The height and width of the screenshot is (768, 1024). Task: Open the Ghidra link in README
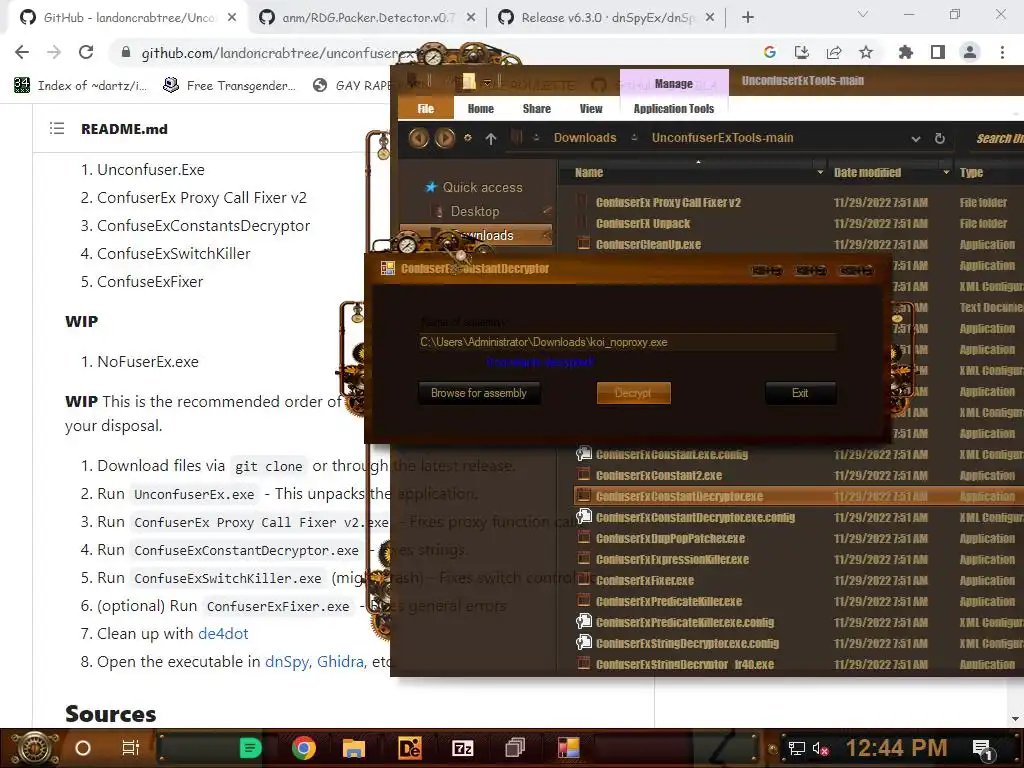340,662
